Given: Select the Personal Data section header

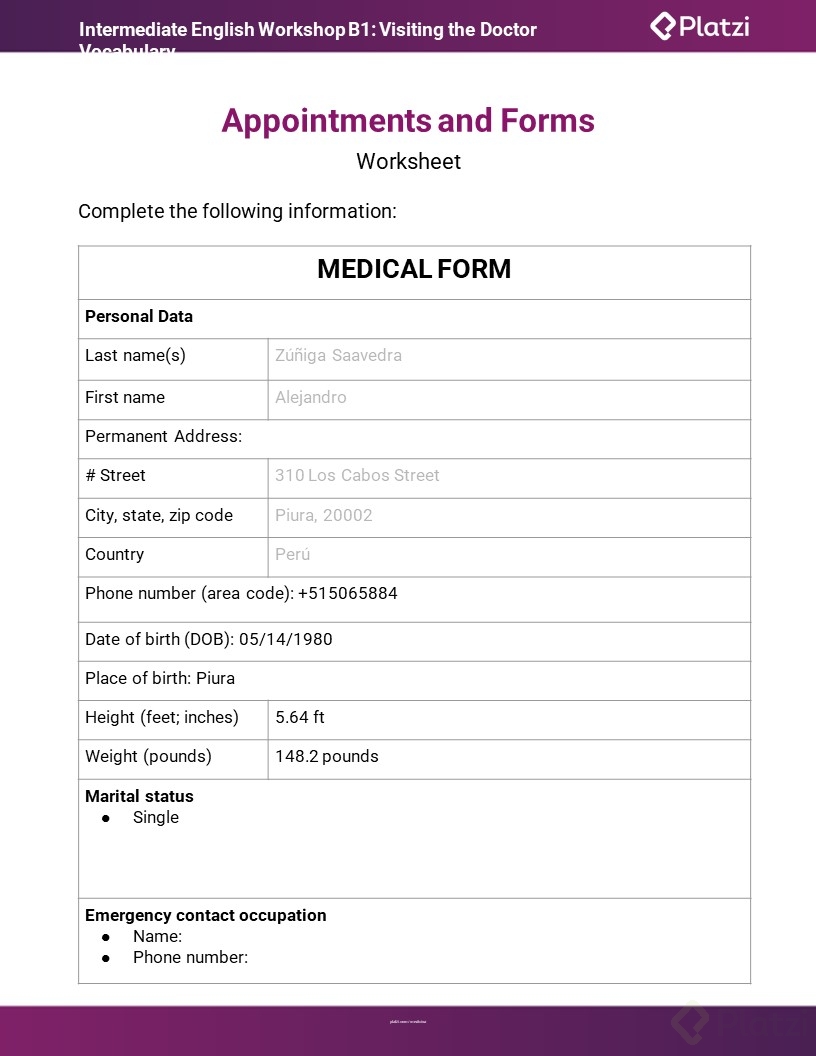Looking at the screenshot, I should click(x=139, y=317).
